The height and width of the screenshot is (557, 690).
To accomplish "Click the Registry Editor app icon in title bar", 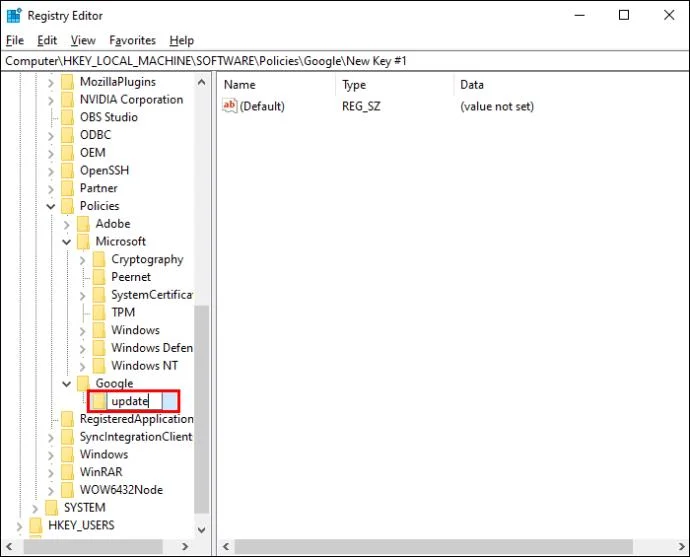I will [14, 15].
